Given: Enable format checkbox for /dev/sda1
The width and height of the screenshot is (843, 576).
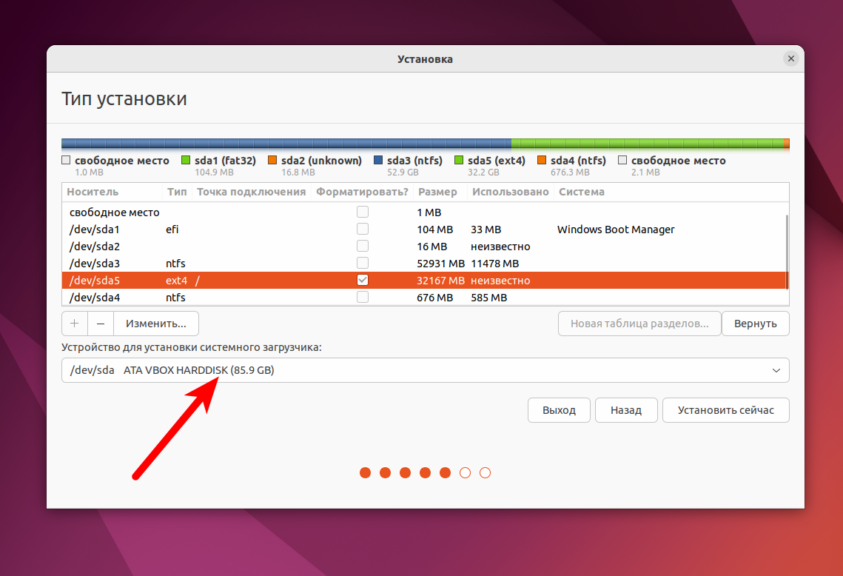Looking at the screenshot, I should click(x=362, y=229).
